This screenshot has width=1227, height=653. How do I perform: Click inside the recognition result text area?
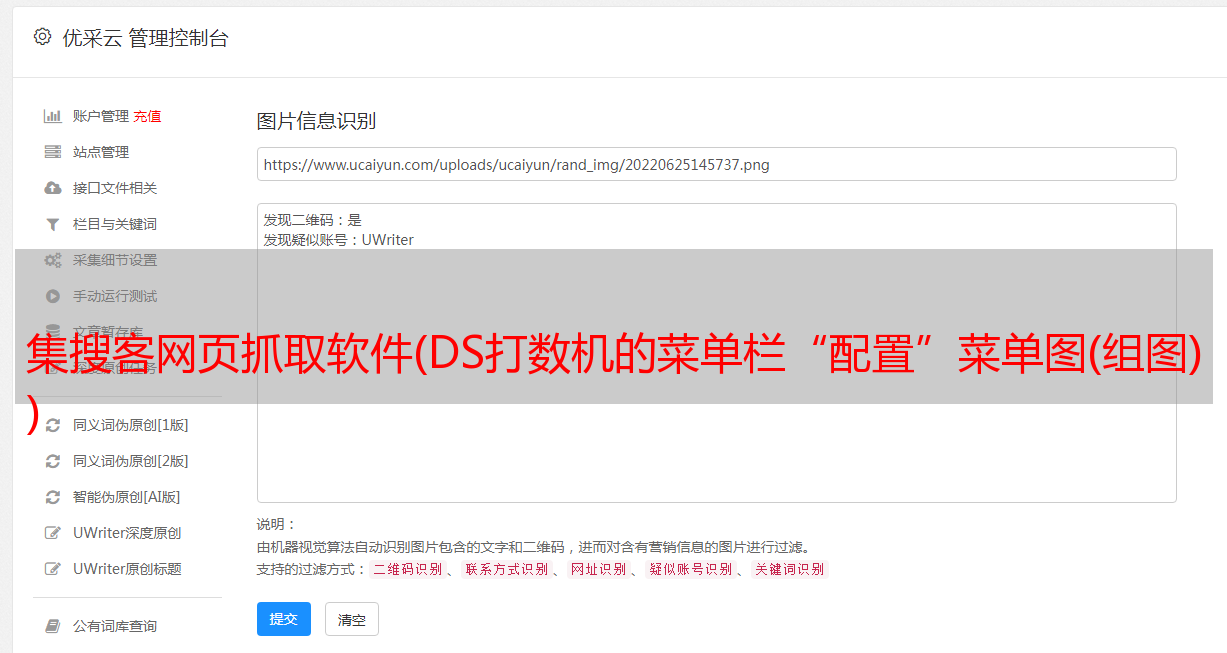(716, 352)
